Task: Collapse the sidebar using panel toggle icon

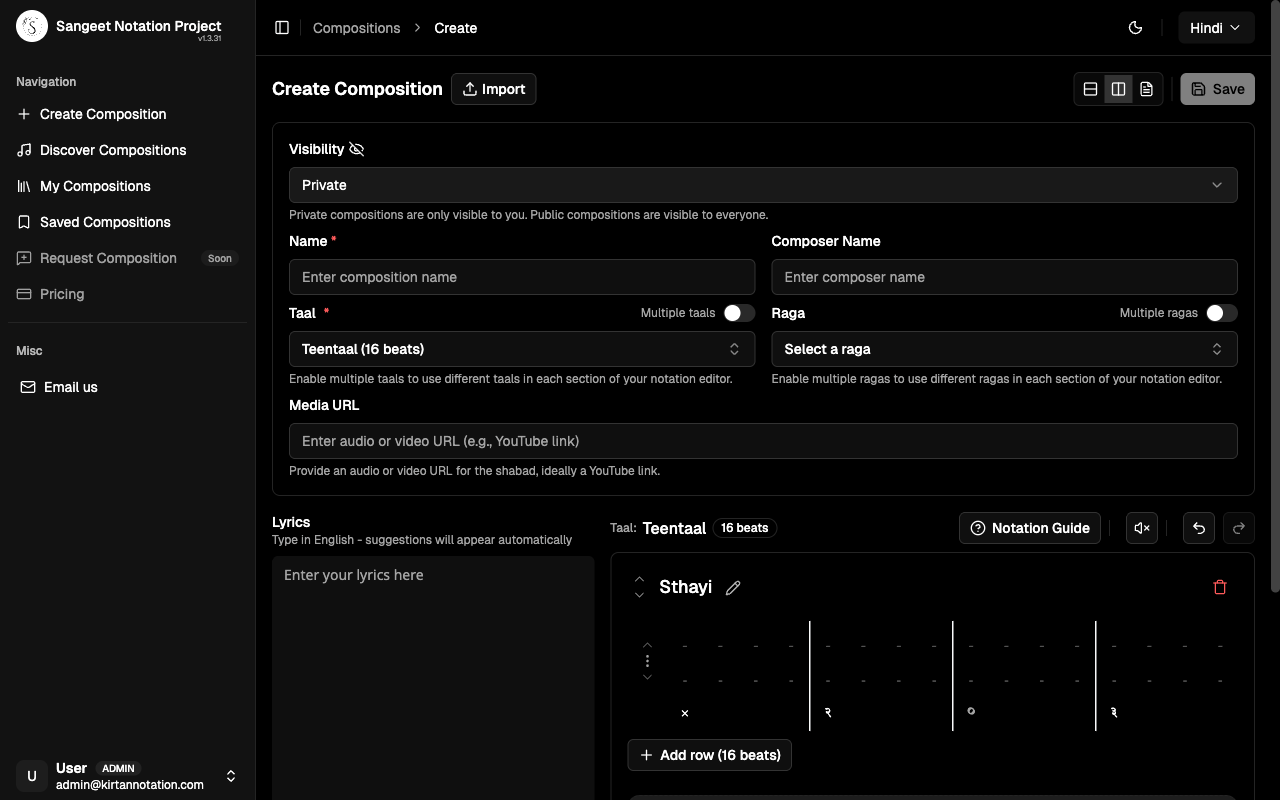Action: pos(282,27)
